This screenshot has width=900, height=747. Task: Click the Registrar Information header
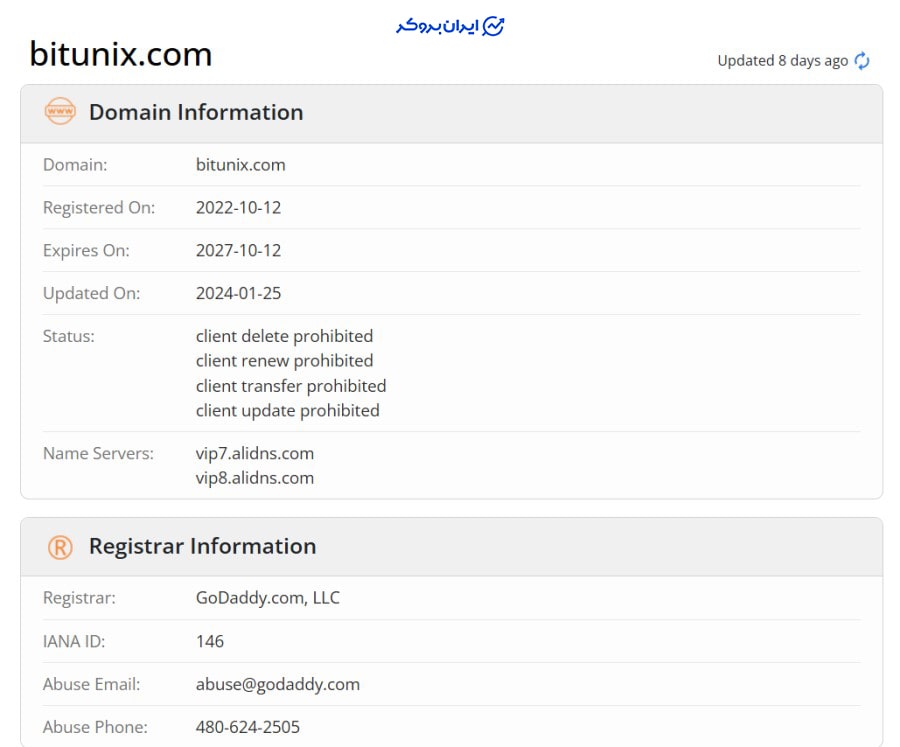[203, 546]
